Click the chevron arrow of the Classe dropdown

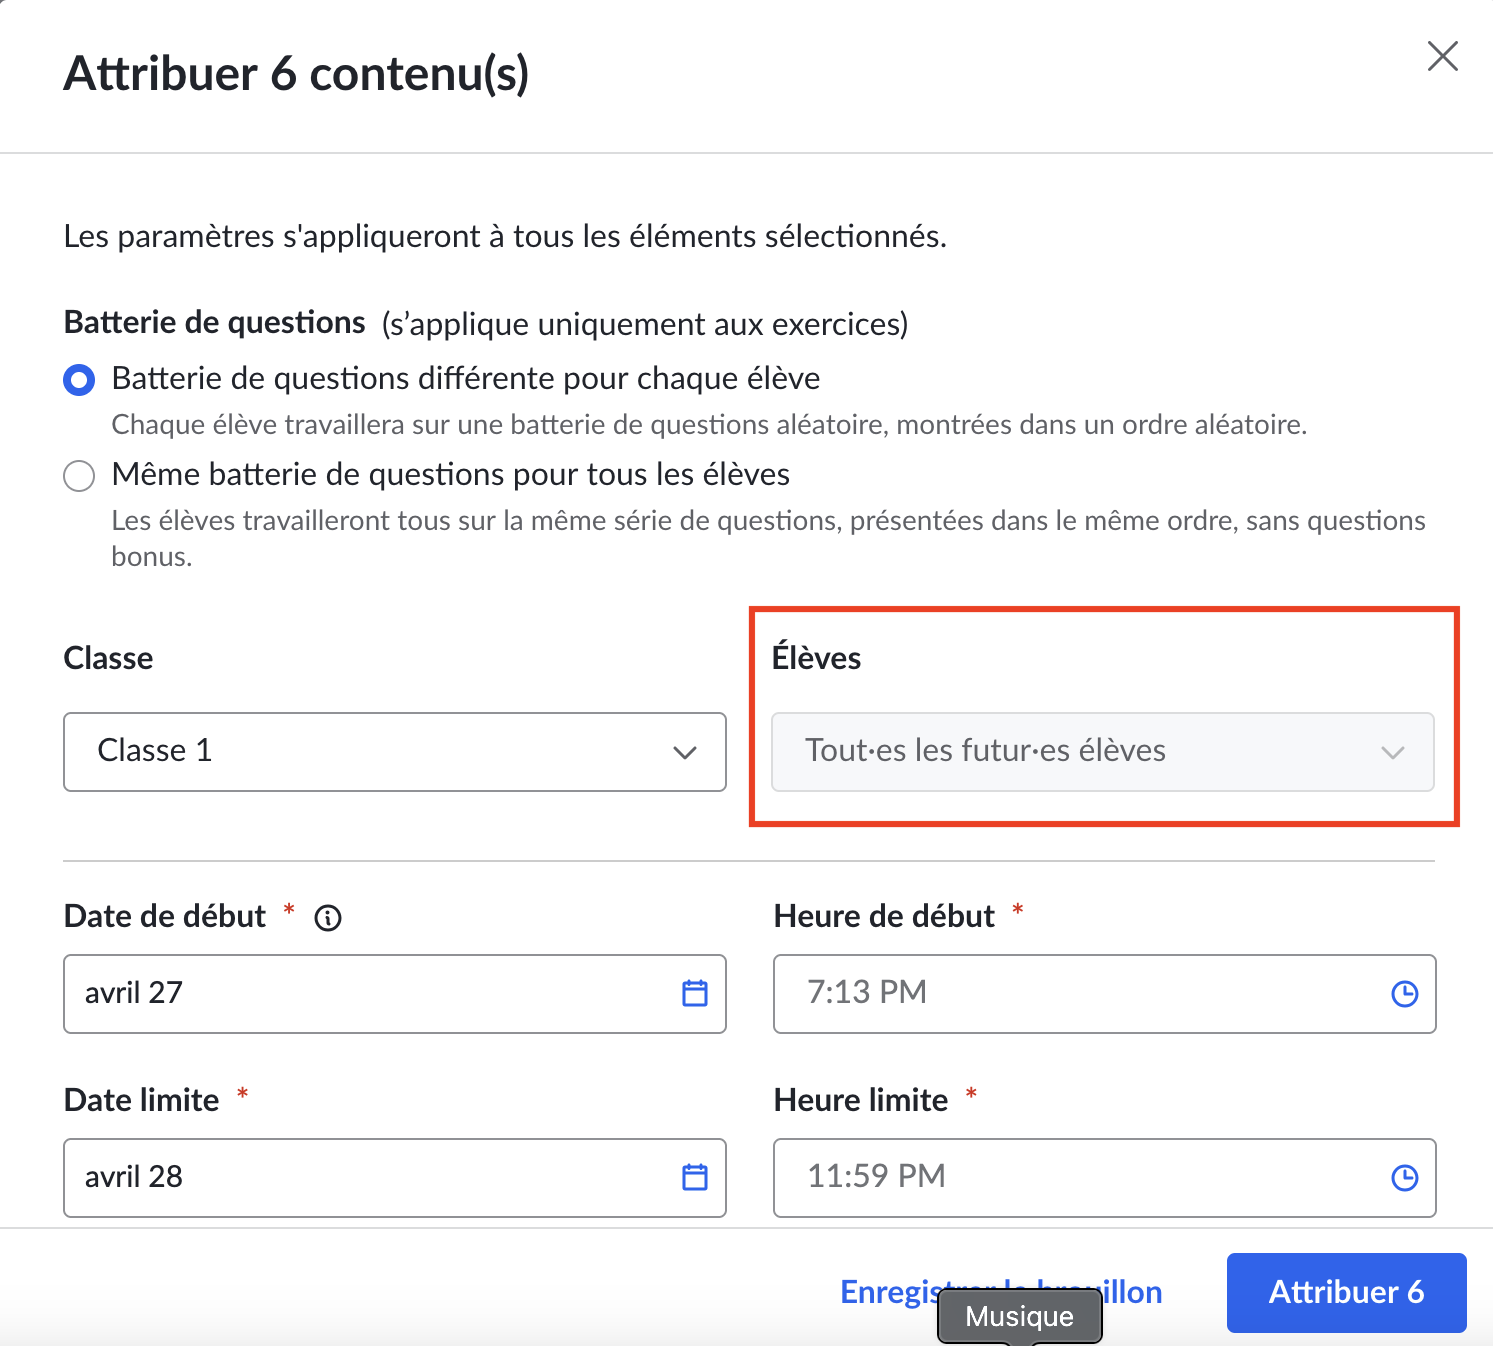pos(684,752)
